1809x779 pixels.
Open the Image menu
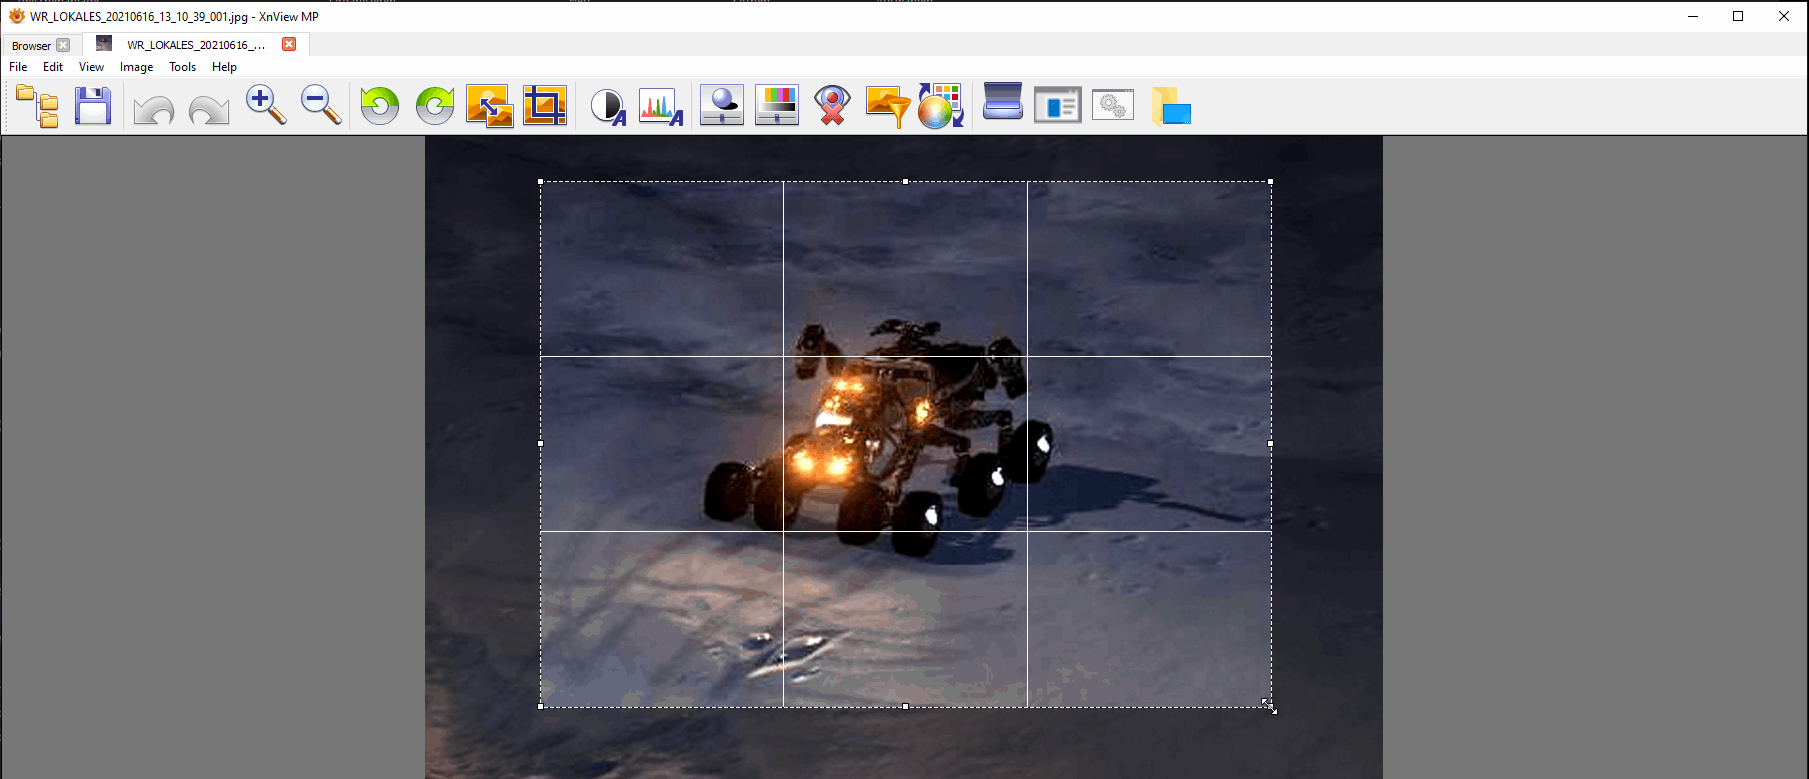pos(136,67)
